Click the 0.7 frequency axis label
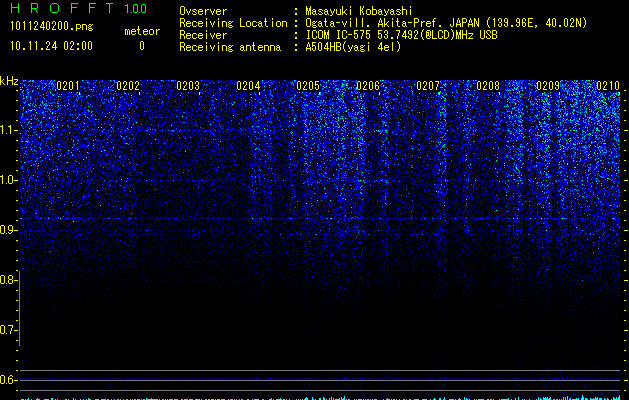Screen dimensions: 629x400 (7, 330)
